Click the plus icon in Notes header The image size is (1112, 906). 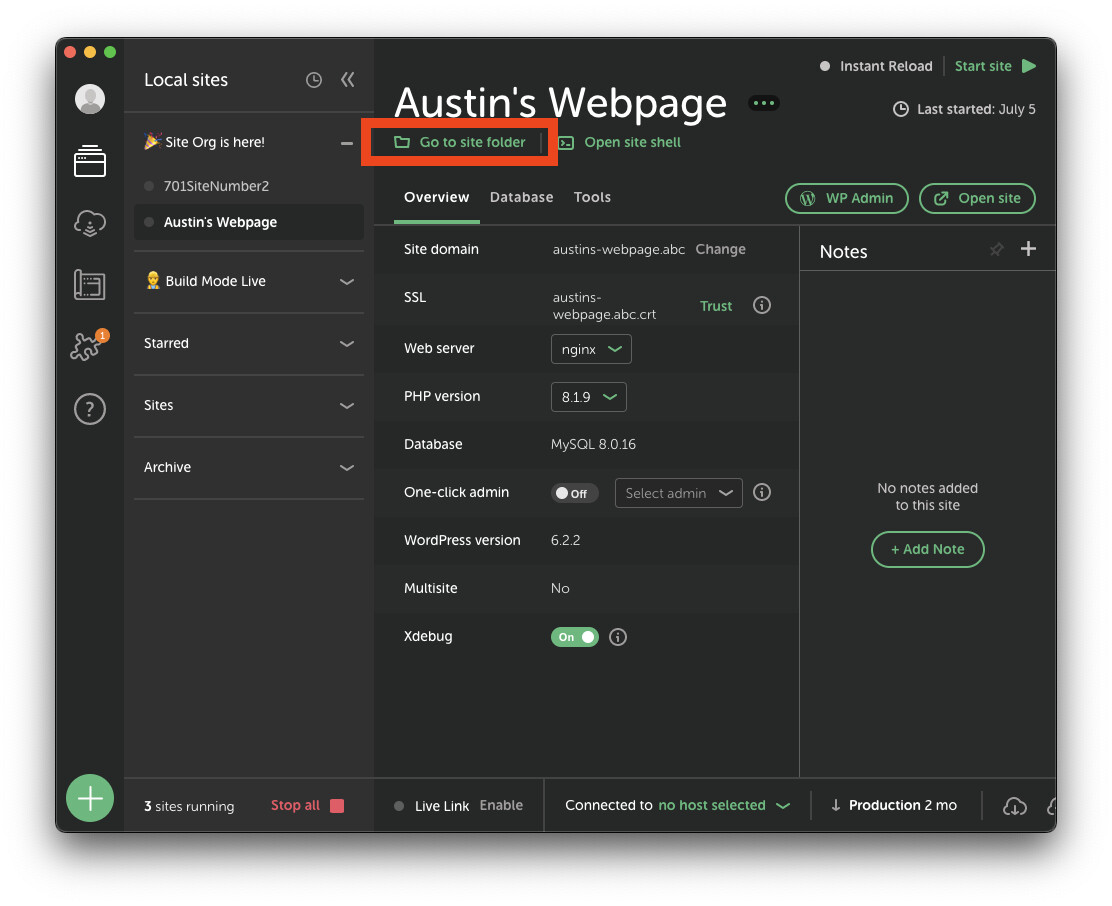click(1028, 249)
